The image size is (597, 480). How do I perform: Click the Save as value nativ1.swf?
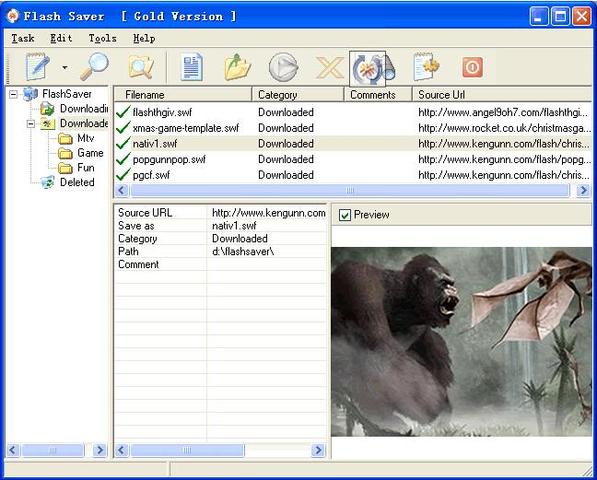234,226
